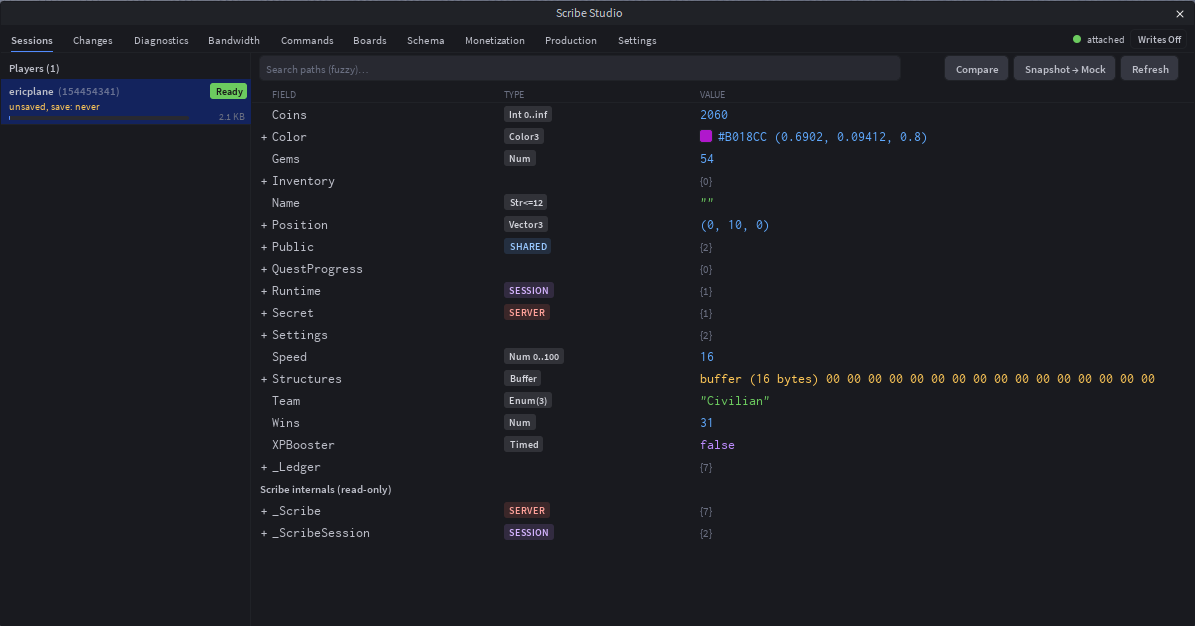Switch to the Monetization tab
Screen dimensions: 1195x626
(x=495, y=40)
